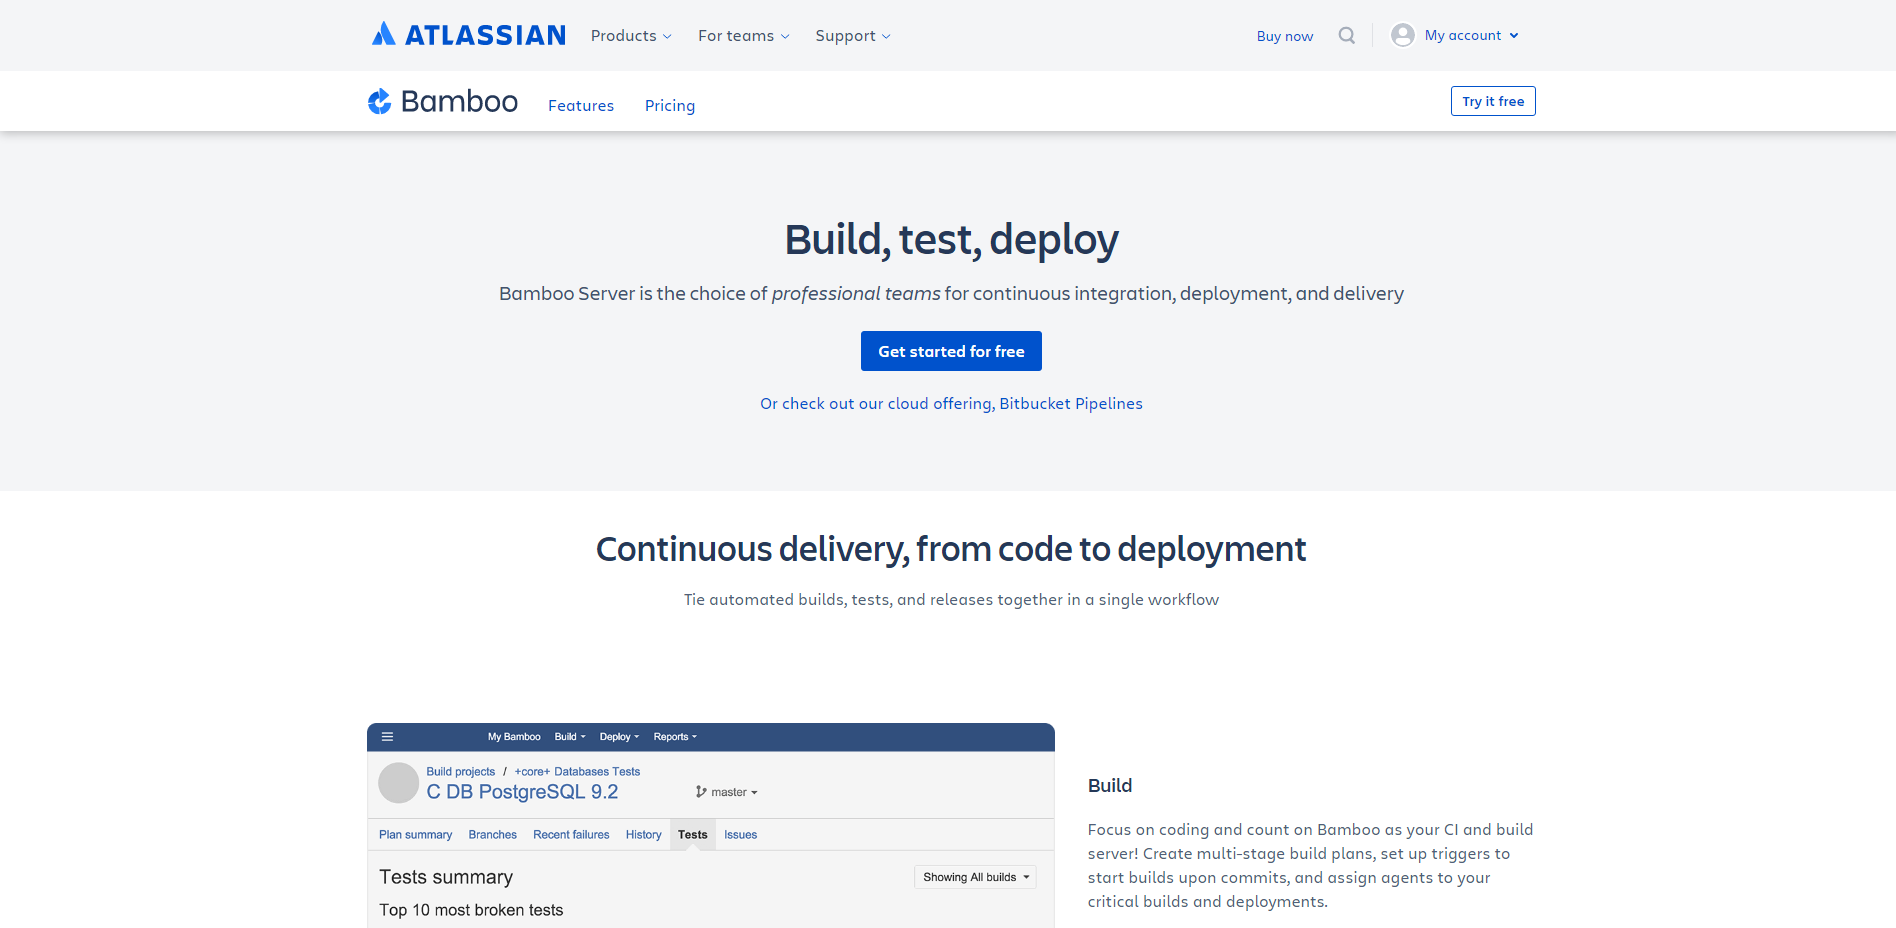Viewport: 1896px width, 928px height.
Task: Click the Try it free button
Action: coord(1493,101)
